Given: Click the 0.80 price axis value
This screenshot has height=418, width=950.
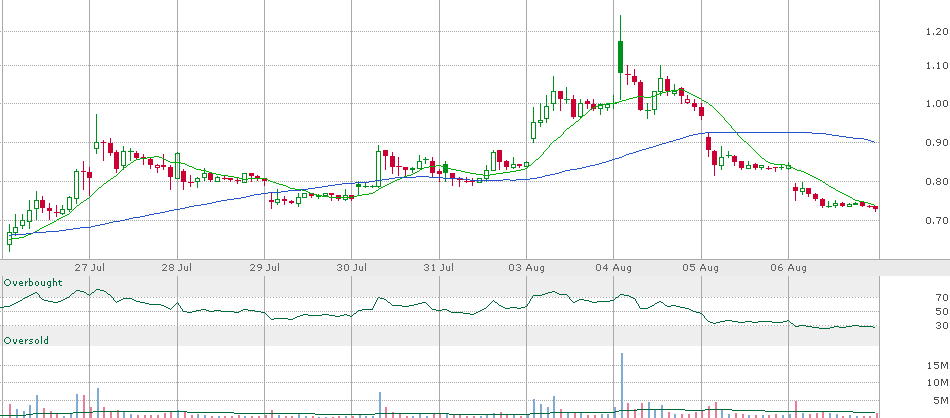Looking at the screenshot, I should click(x=937, y=182).
